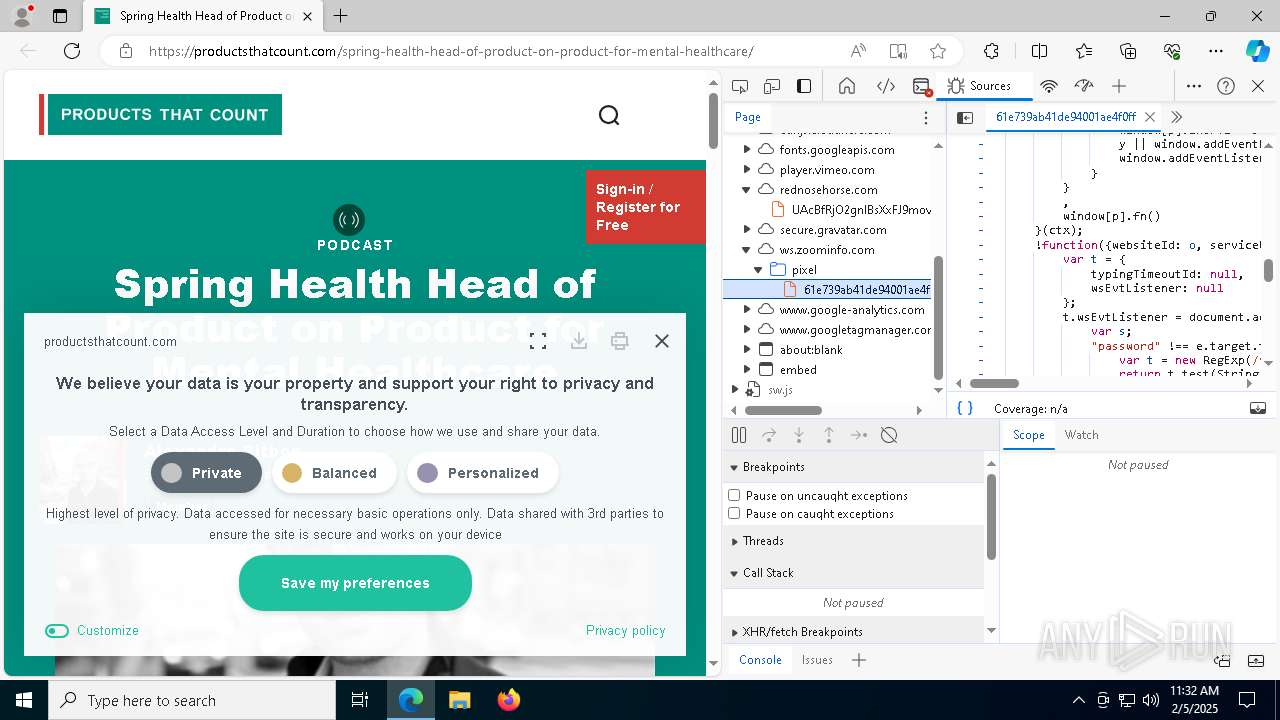This screenshot has height=720, width=1280.
Task: Open Edge browser extensions icon
Action: [x=991, y=51]
